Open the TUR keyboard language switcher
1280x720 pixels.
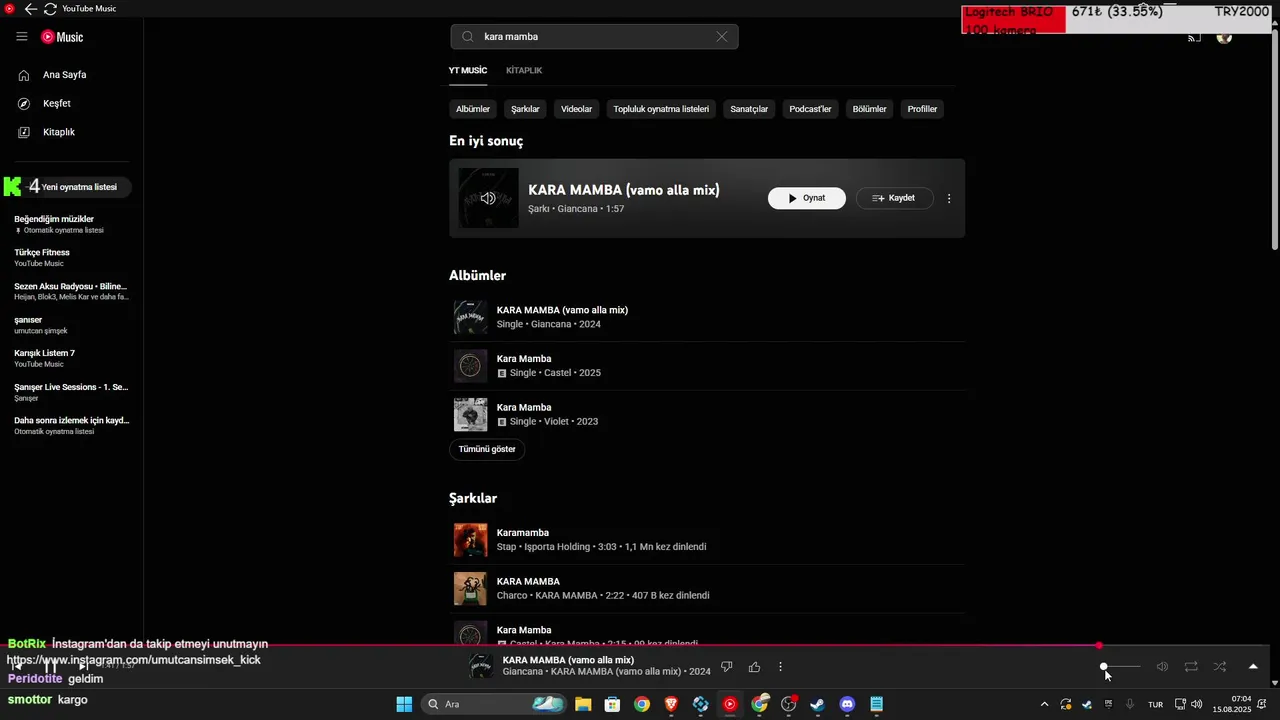pyautogui.click(x=1155, y=705)
